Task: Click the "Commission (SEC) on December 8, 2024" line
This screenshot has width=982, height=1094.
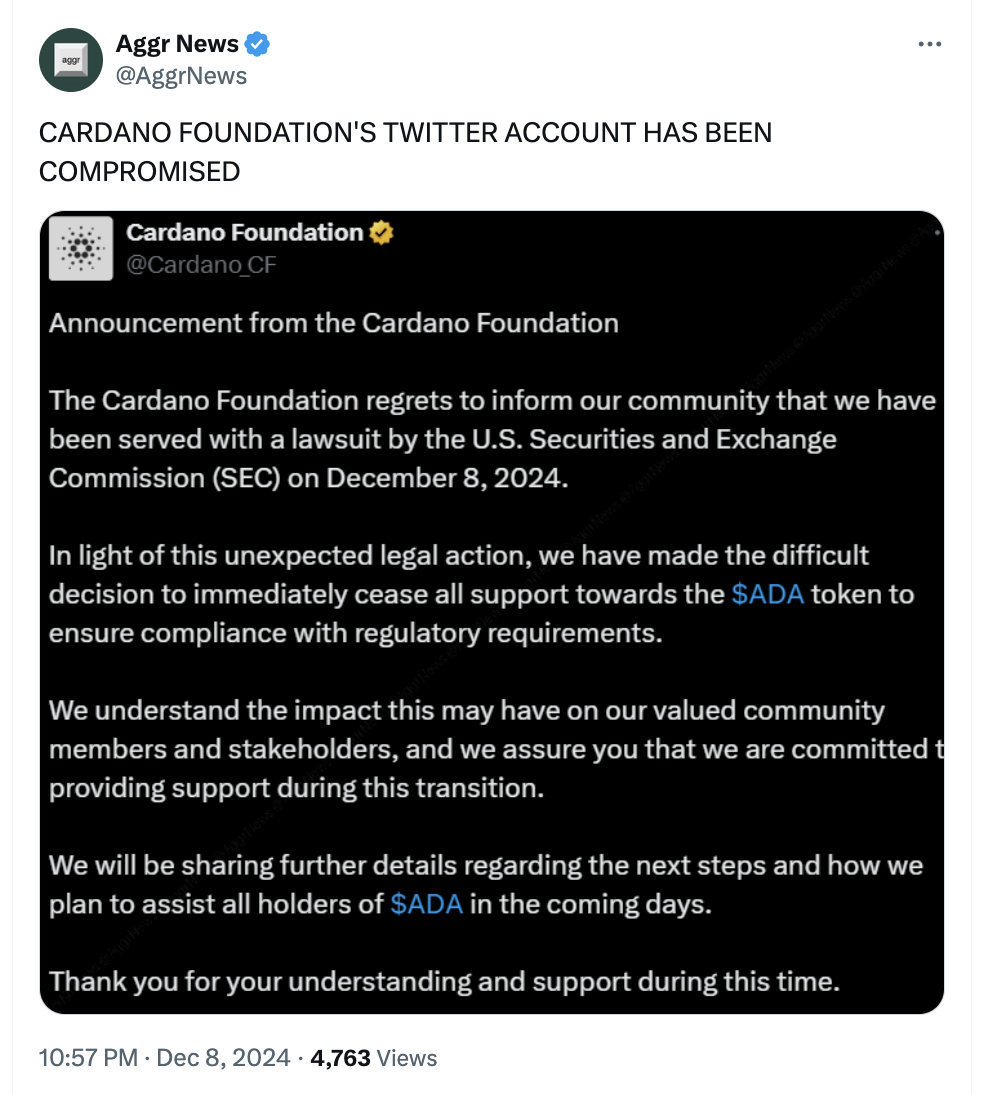Action: (x=308, y=478)
